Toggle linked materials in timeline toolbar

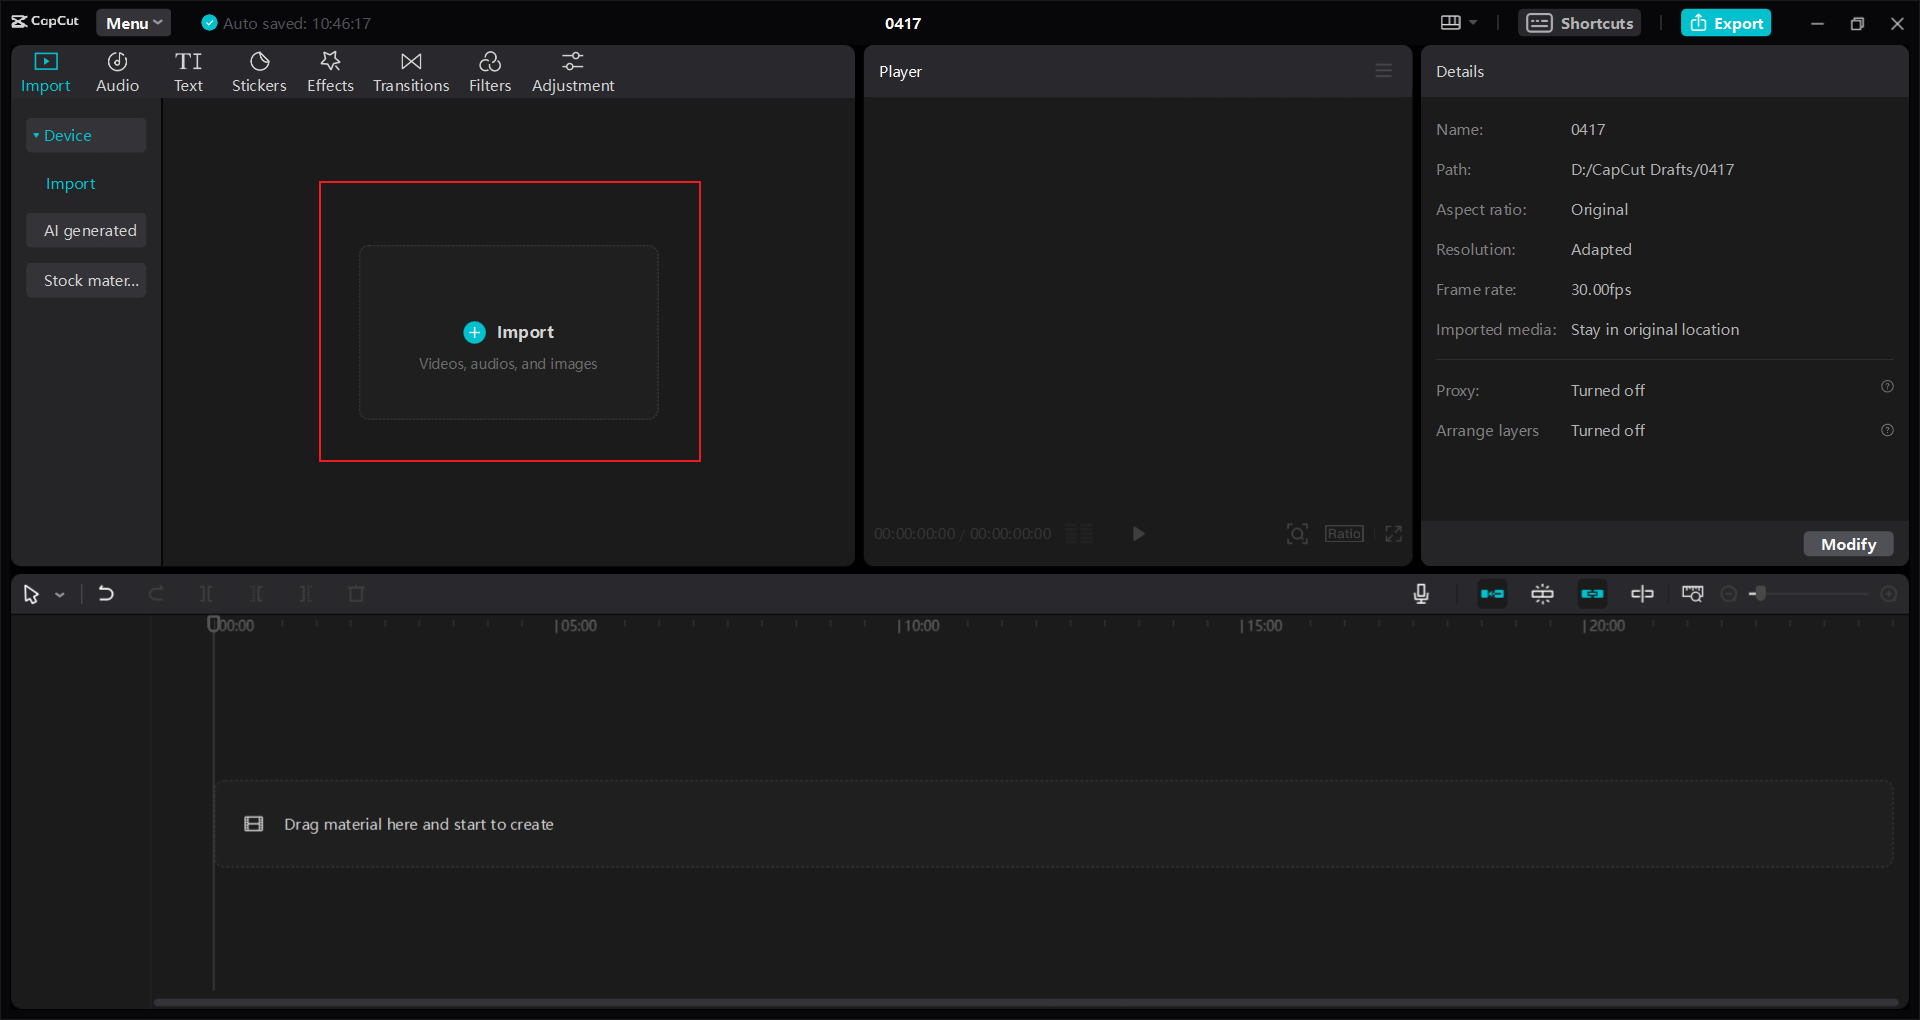[x=1593, y=593]
